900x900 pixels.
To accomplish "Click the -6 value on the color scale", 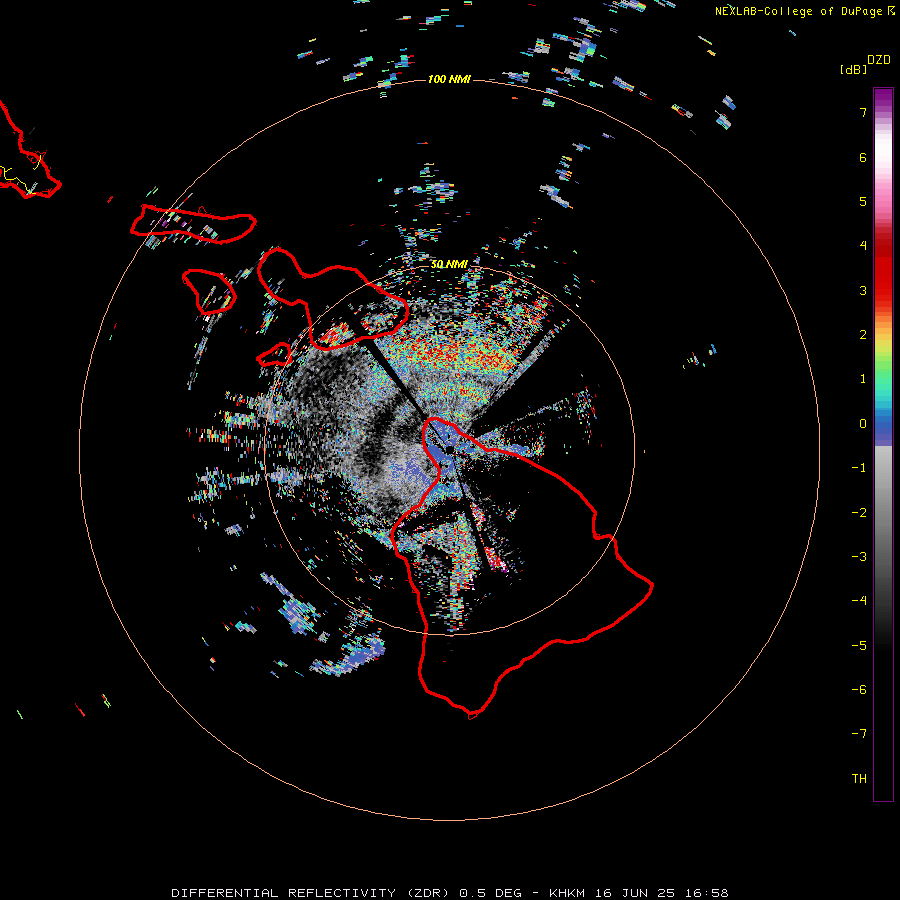I will click(859, 690).
